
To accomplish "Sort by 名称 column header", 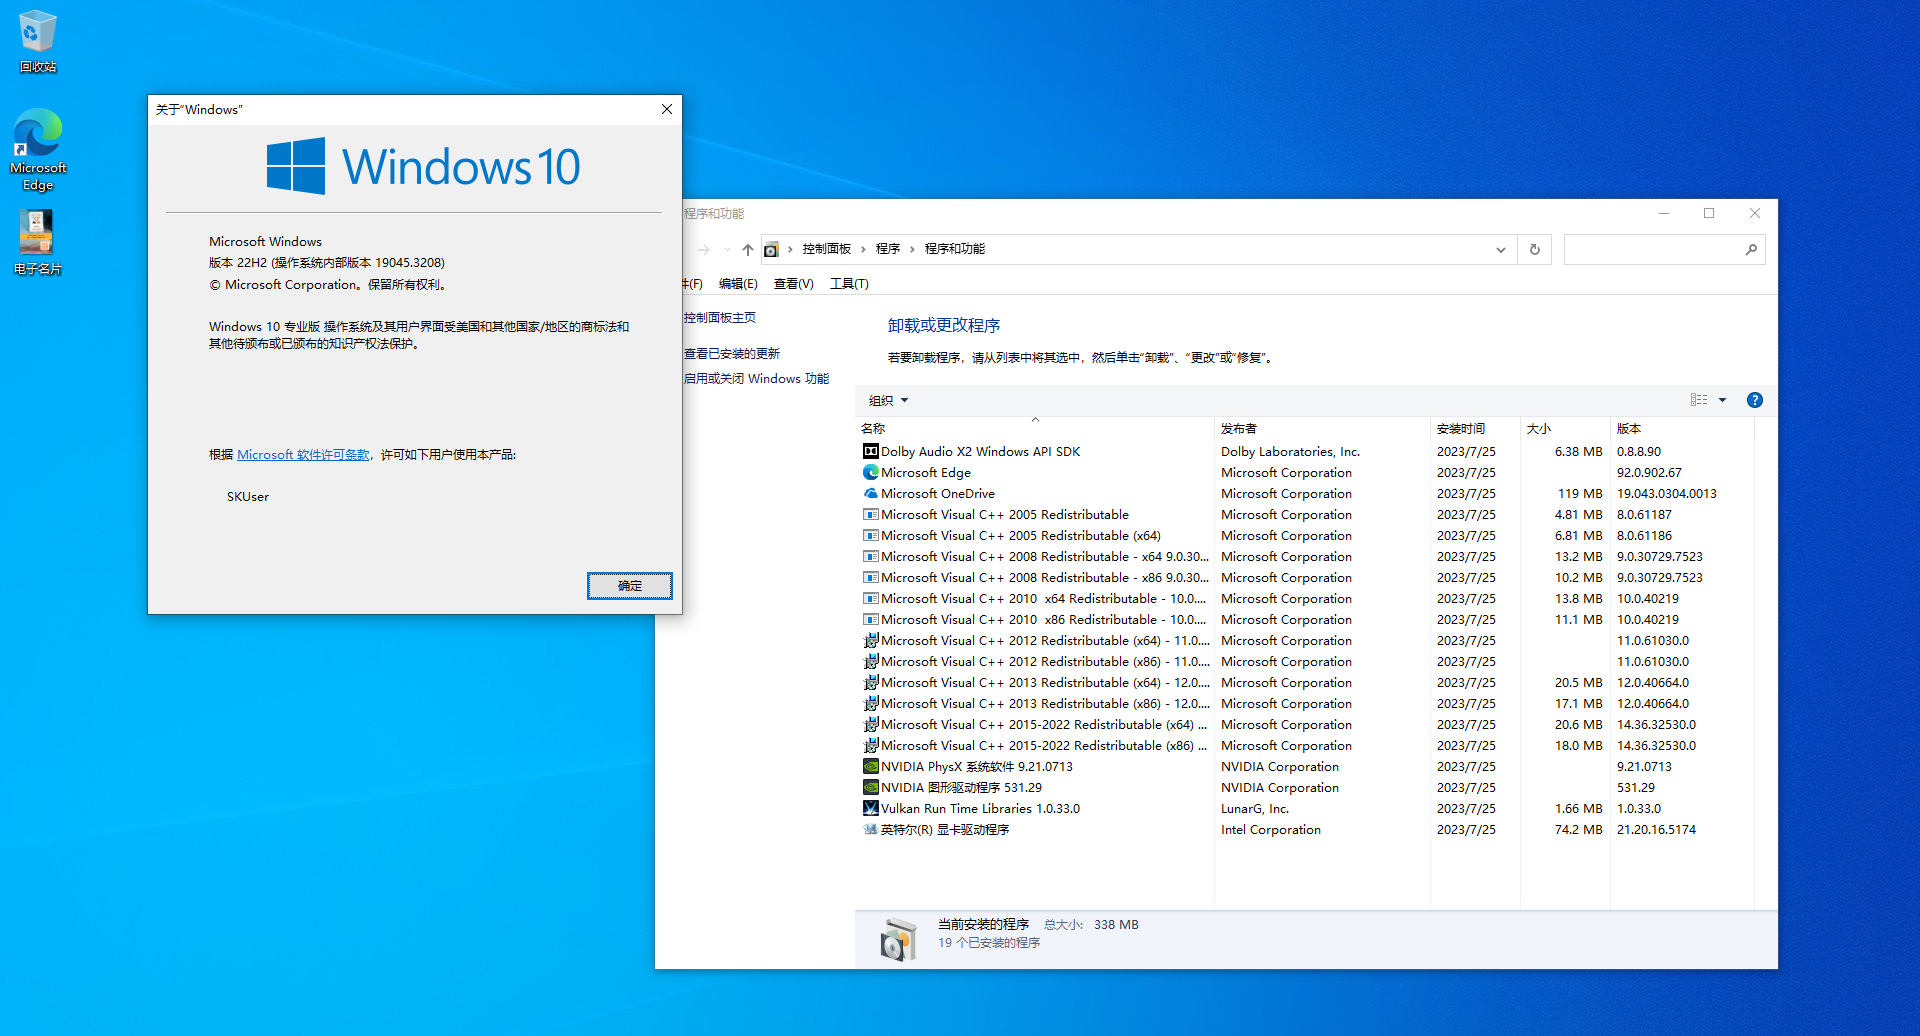I will [1035, 428].
